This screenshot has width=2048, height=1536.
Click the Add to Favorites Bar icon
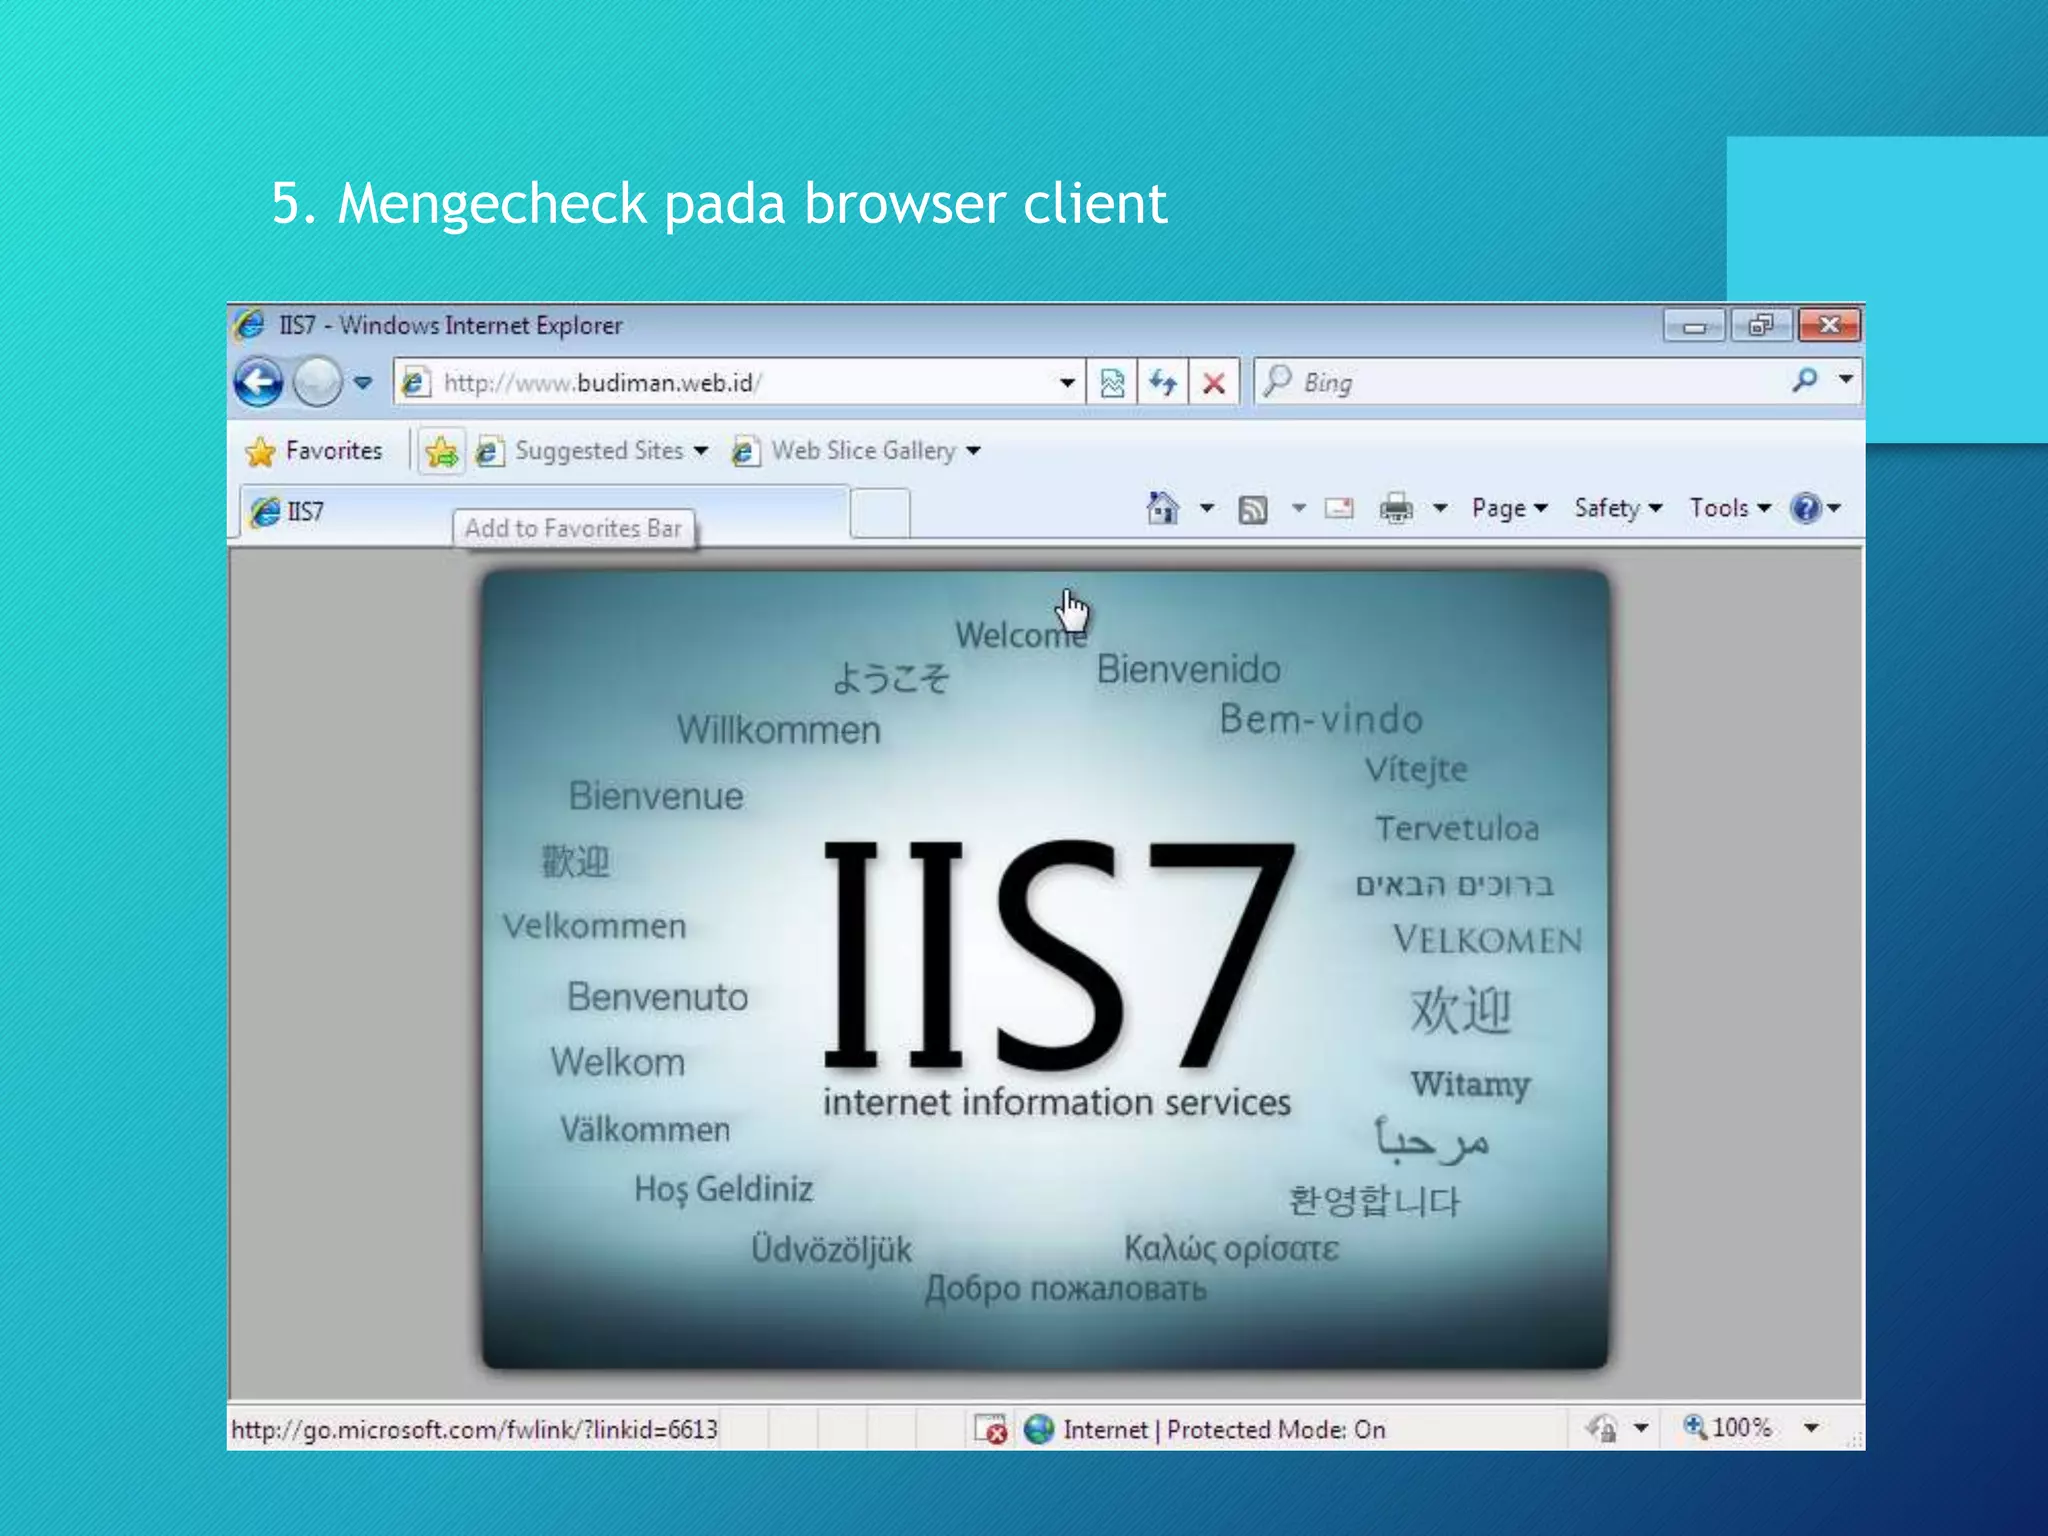(441, 452)
